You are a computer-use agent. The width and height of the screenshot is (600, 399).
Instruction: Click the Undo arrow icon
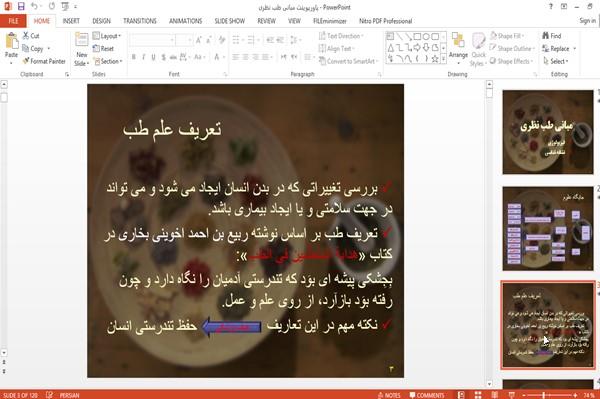pyautogui.click(x=34, y=6)
